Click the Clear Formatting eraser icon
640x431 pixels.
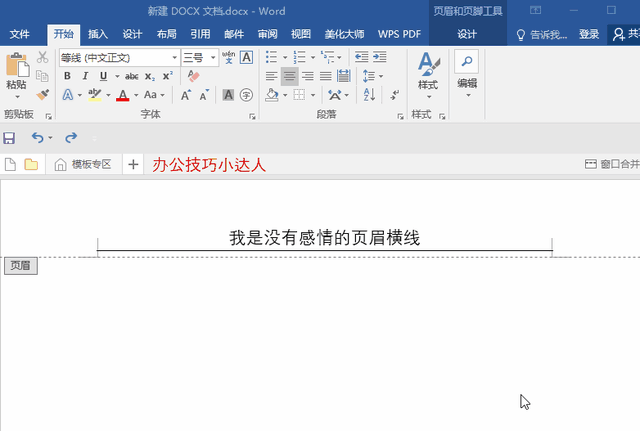coord(194,76)
